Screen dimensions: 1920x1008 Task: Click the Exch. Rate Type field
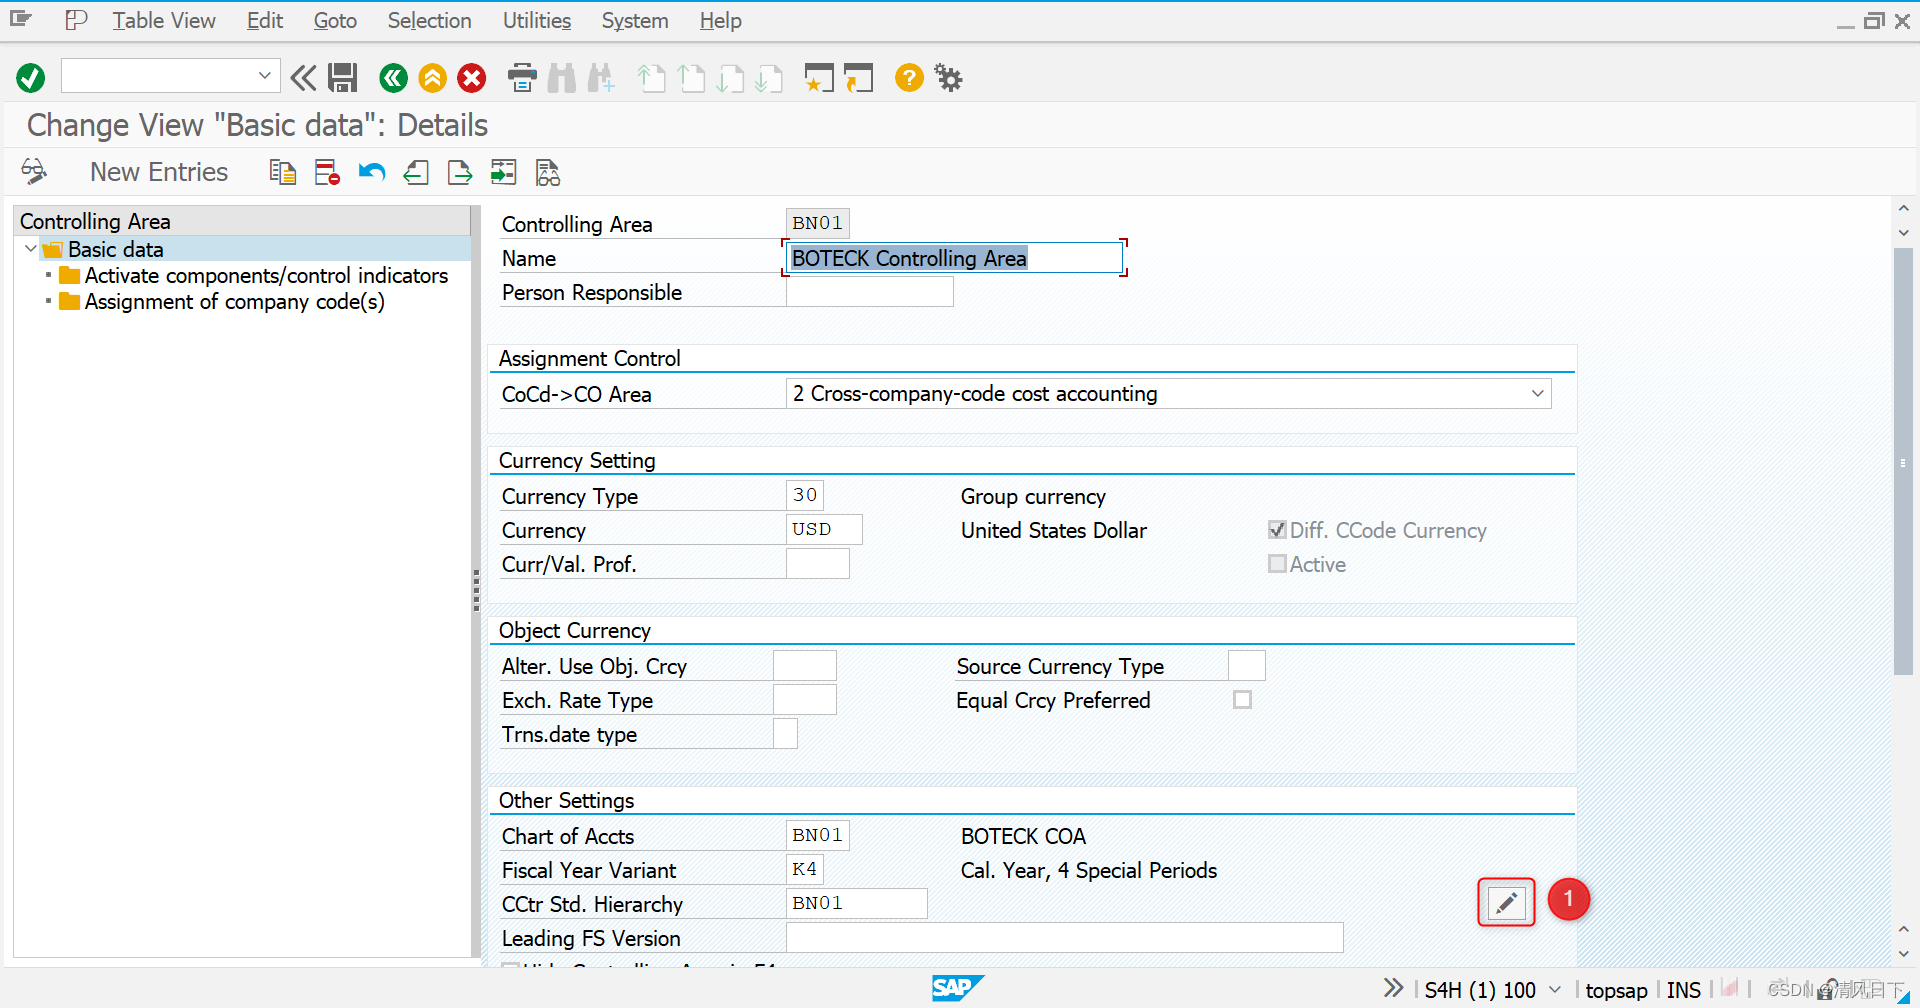(805, 700)
